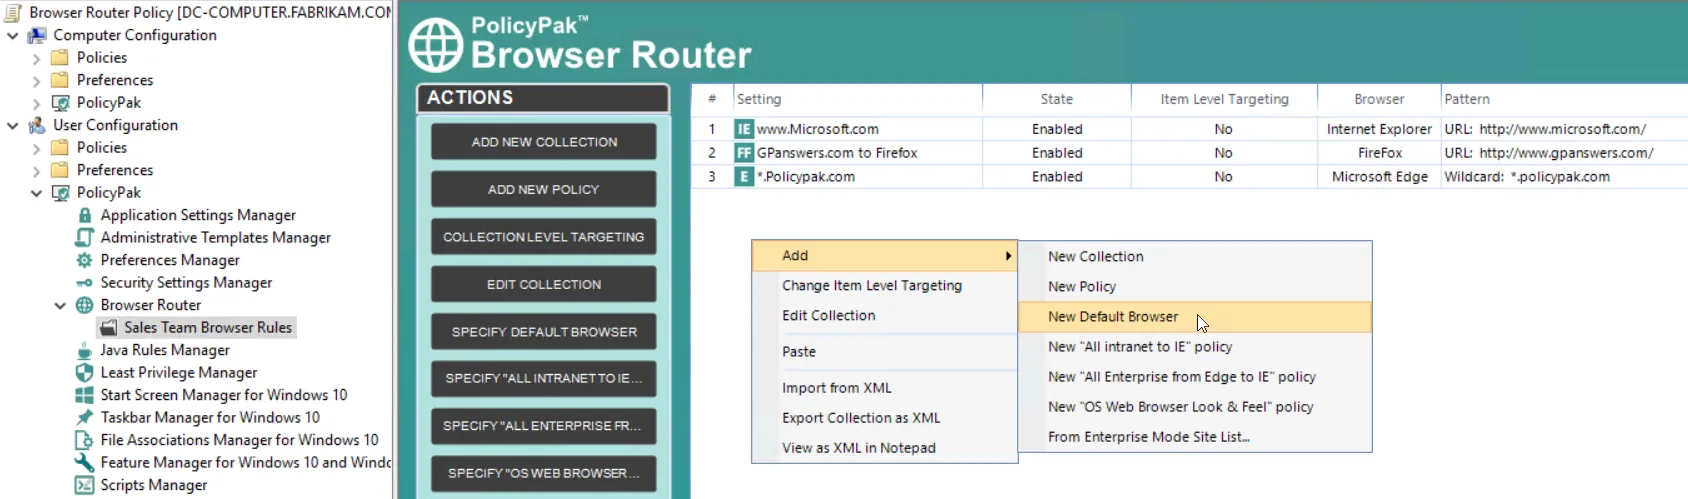Image resolution: width=1688 pixels, height=499 pixels.
Task: Choose Change Item Level Targeting
Action: (884, 286)
